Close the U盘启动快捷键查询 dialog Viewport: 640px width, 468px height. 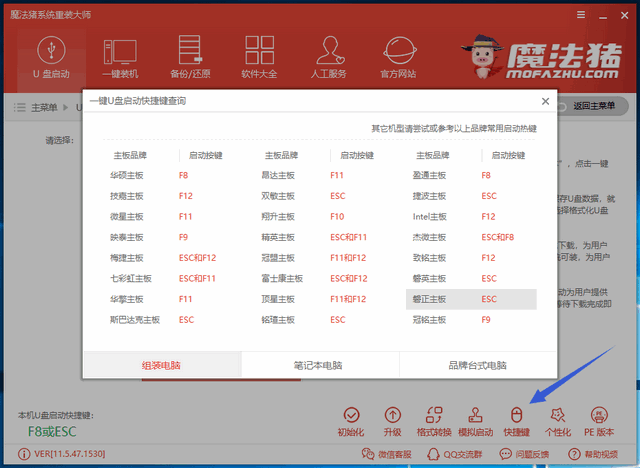[x=545, y=101]
